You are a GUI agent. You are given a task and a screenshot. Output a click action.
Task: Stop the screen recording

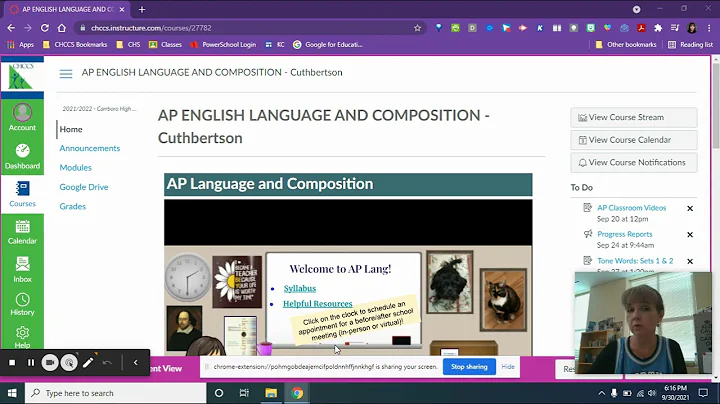tap(12, 363)
